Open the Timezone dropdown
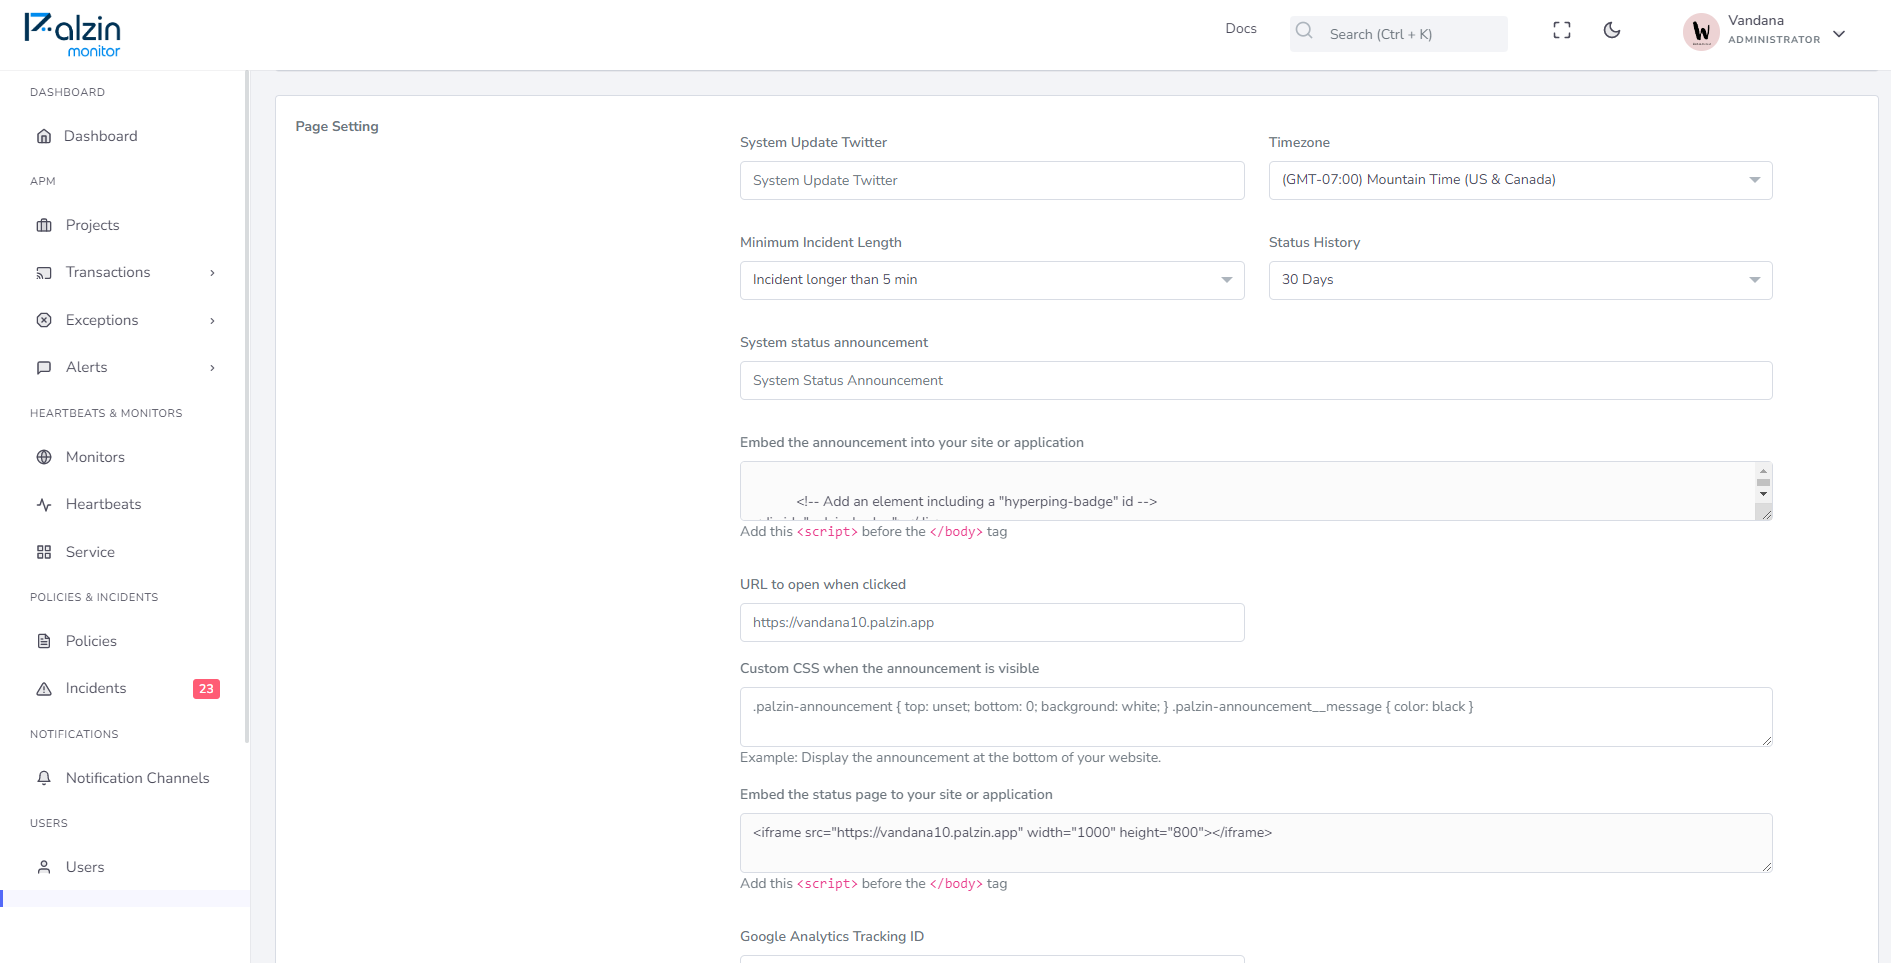 [x=1520, y=181]
